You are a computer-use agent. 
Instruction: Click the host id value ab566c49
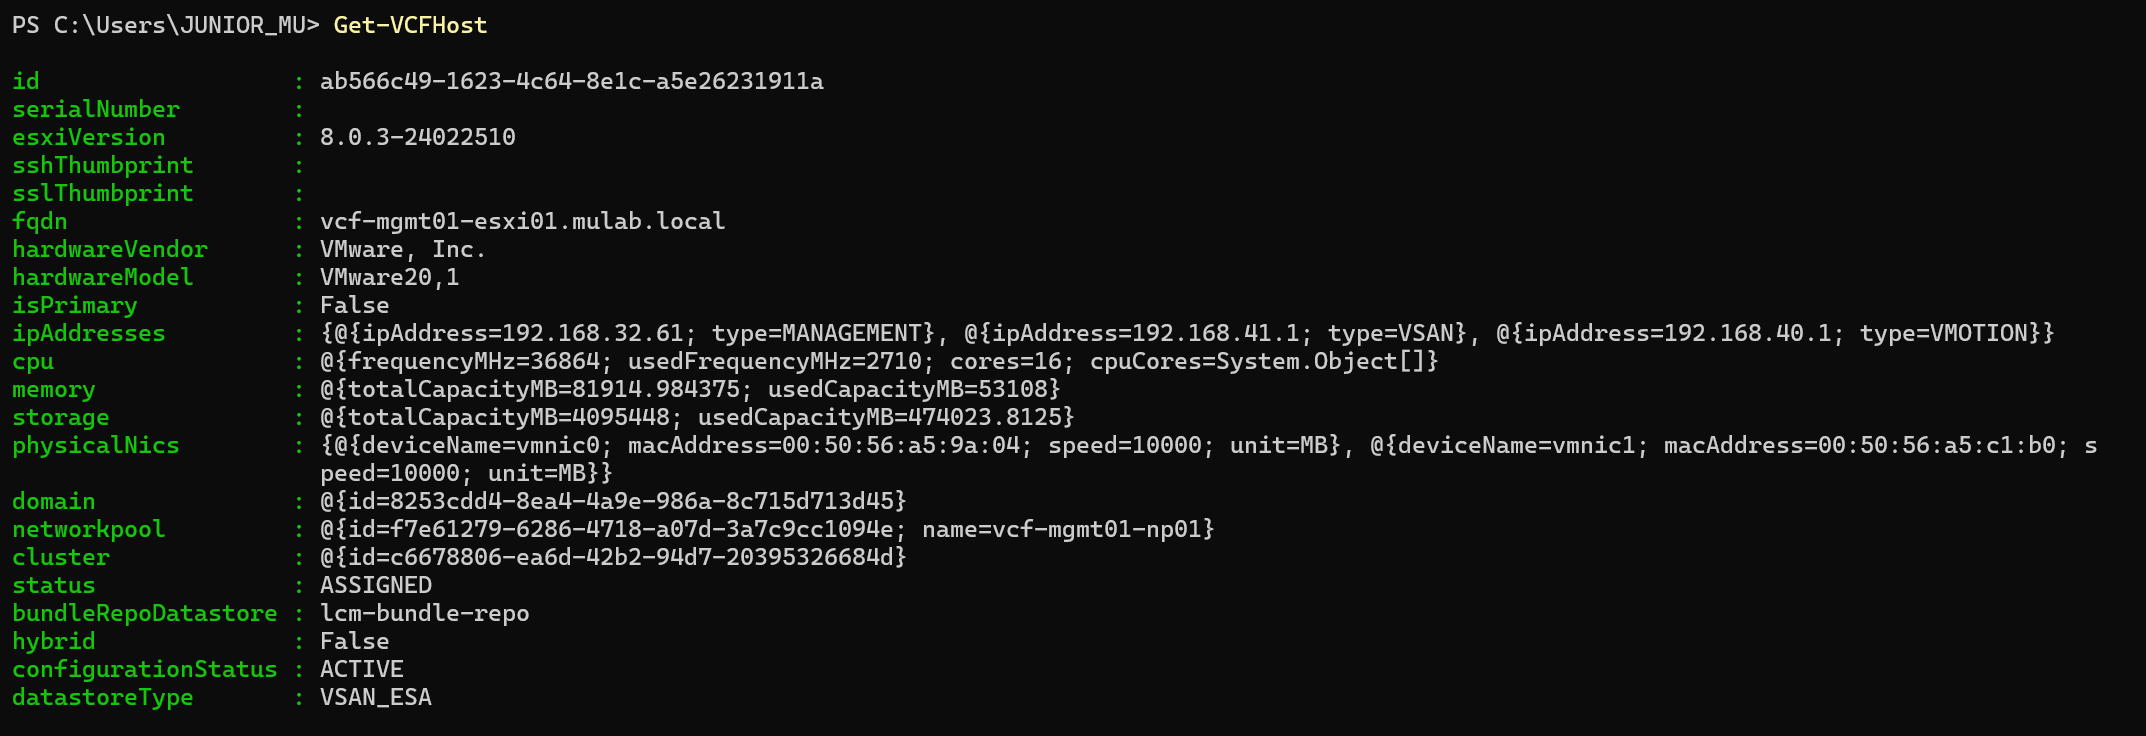click(571, 81)
